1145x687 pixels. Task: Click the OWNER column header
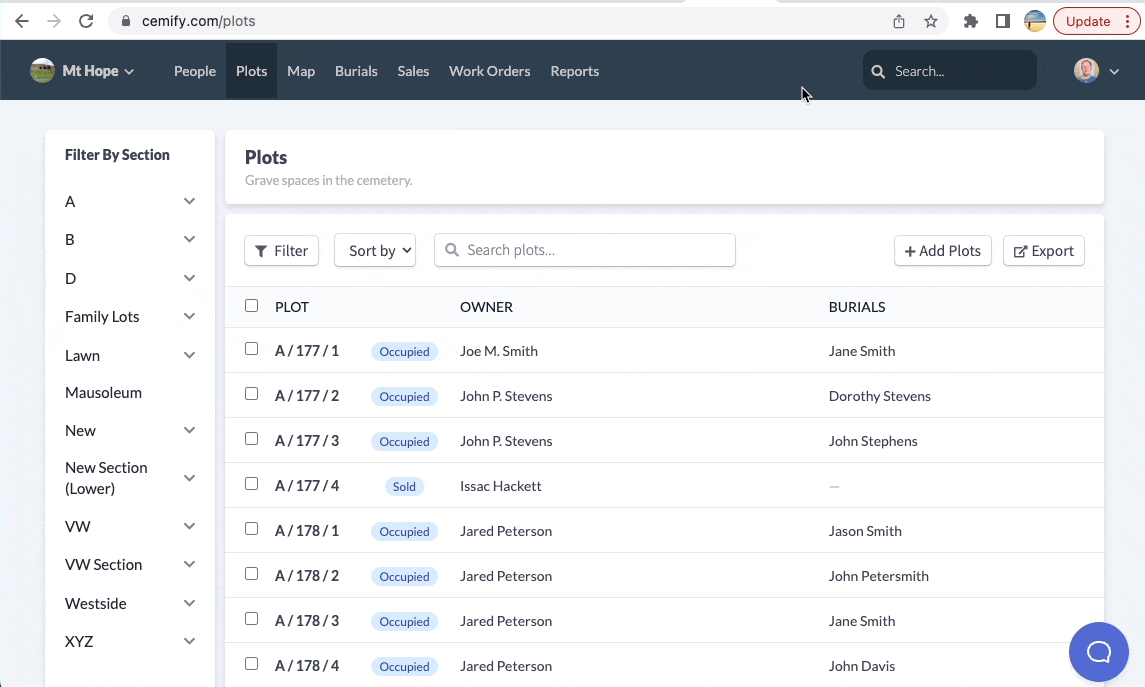point(486,307)
